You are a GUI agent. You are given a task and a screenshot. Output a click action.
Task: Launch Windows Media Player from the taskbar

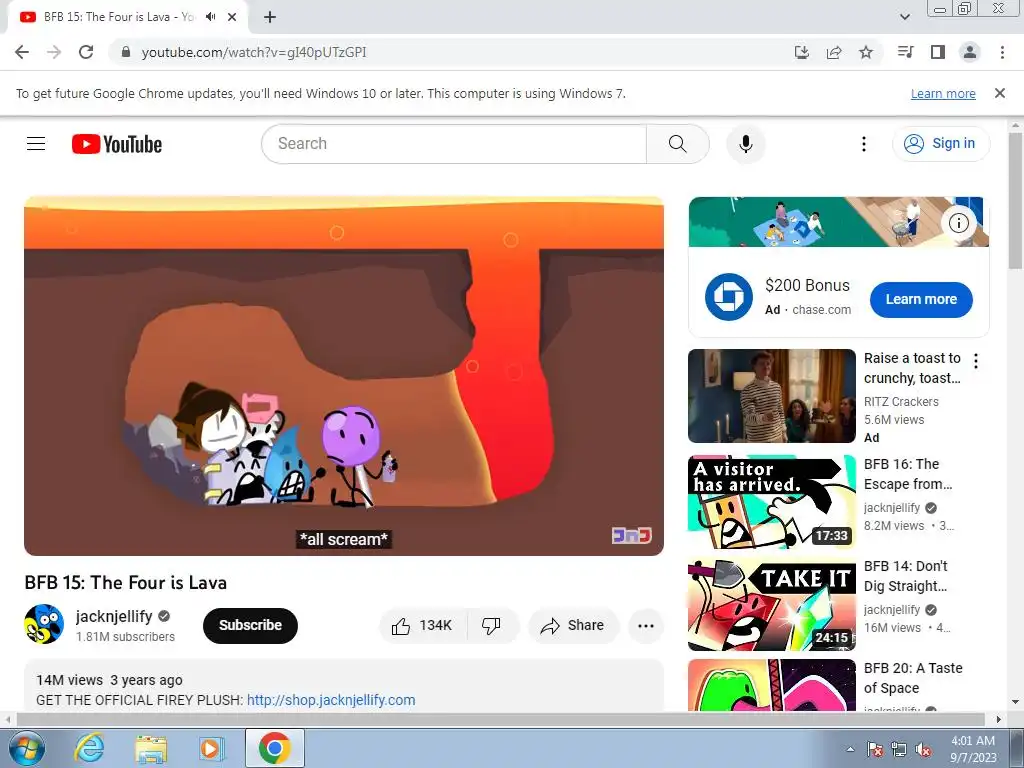(x=211, y=748)
